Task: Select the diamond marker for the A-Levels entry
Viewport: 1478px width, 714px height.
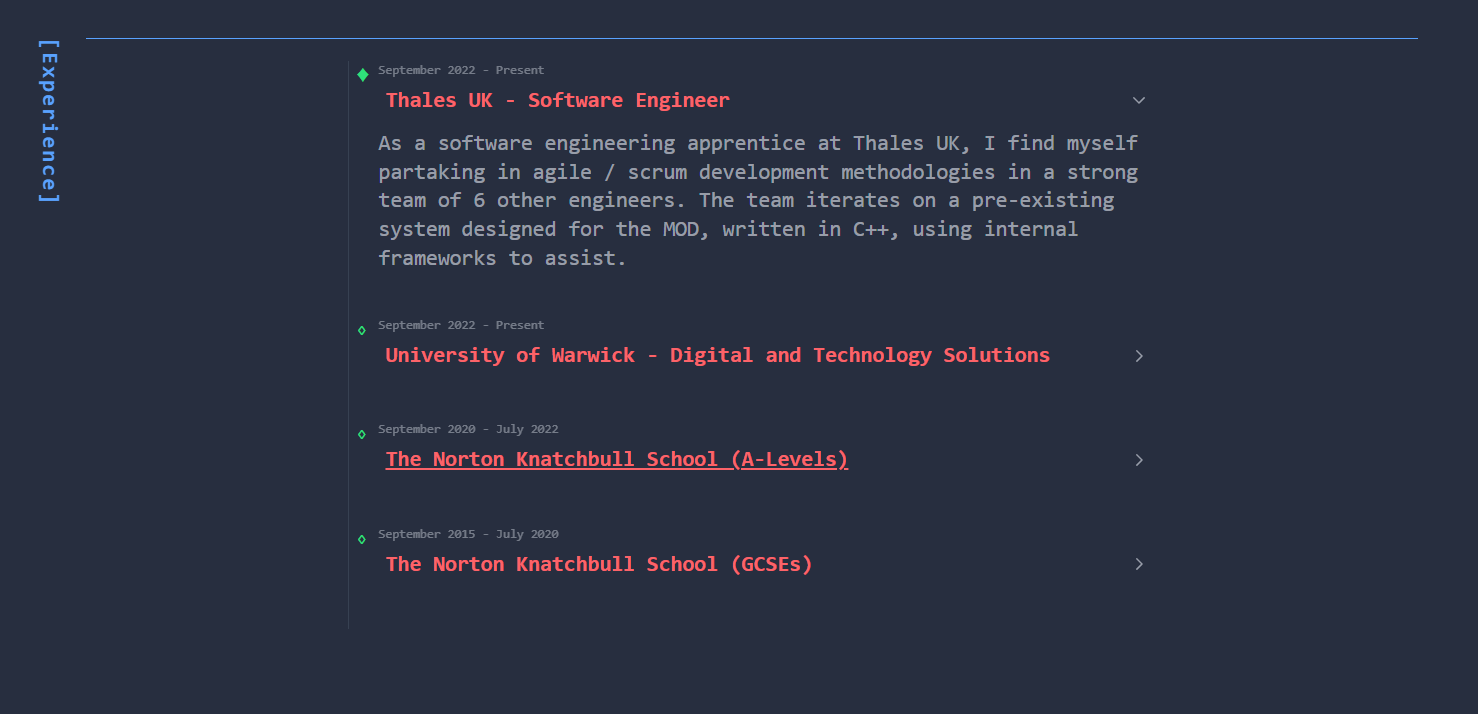Action: pos(362,434)
